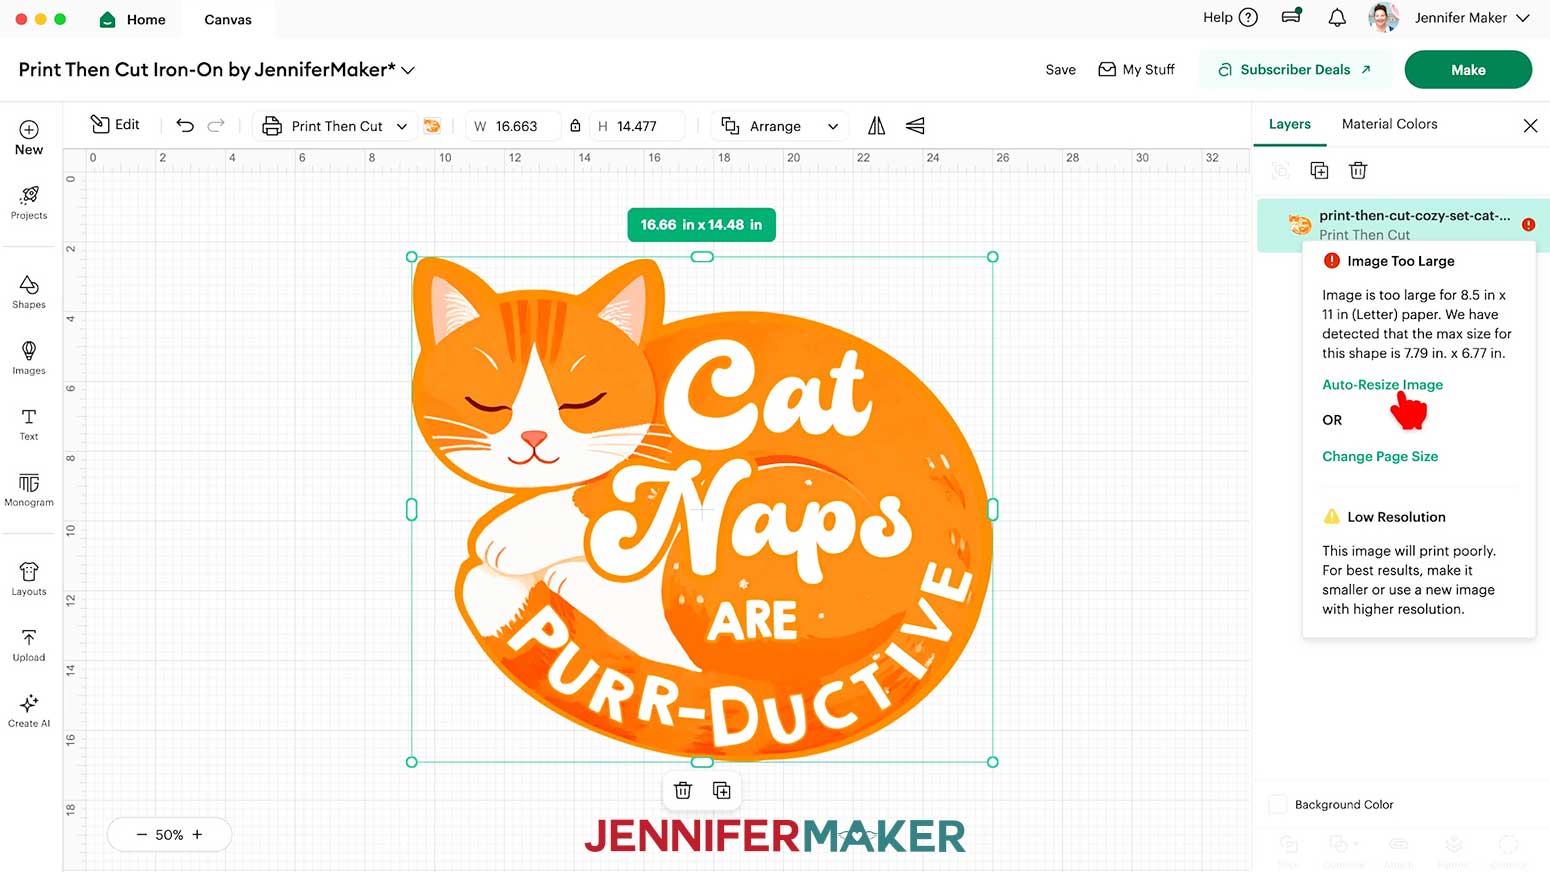Select the Layers tab
This screenshot has height=872, width=1550.
click(1289, 124)
